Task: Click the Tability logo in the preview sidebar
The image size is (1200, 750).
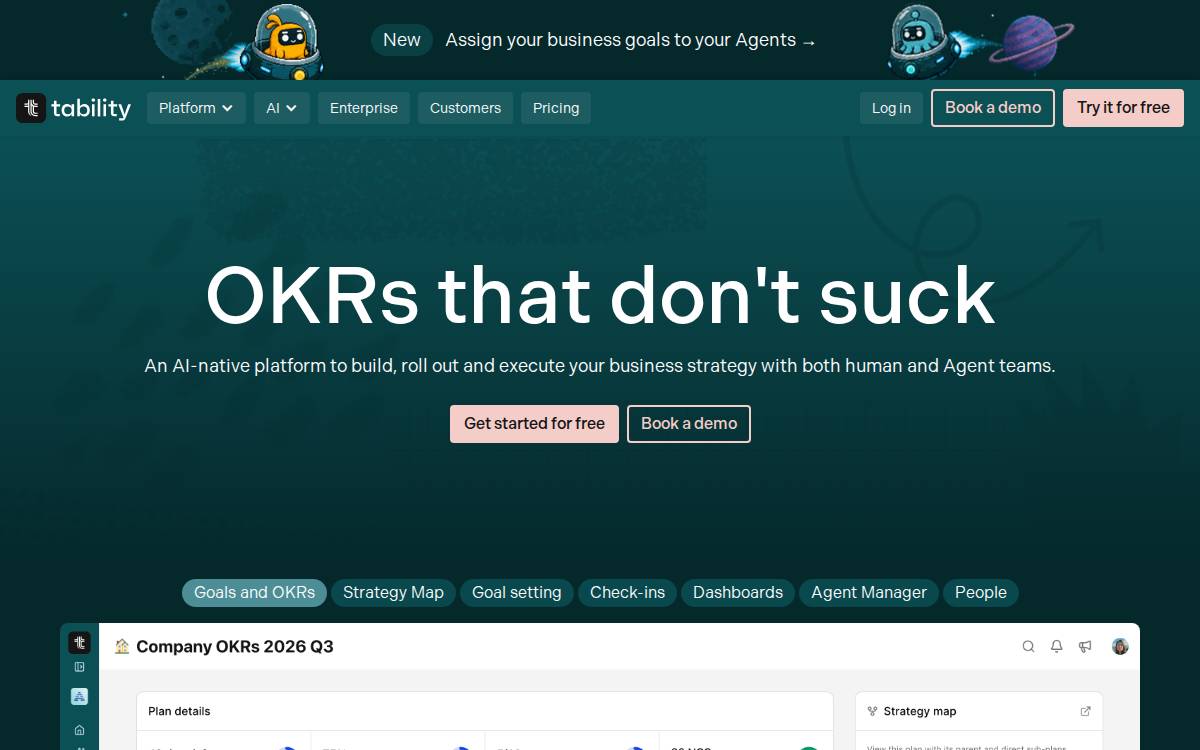Action: 80,643
